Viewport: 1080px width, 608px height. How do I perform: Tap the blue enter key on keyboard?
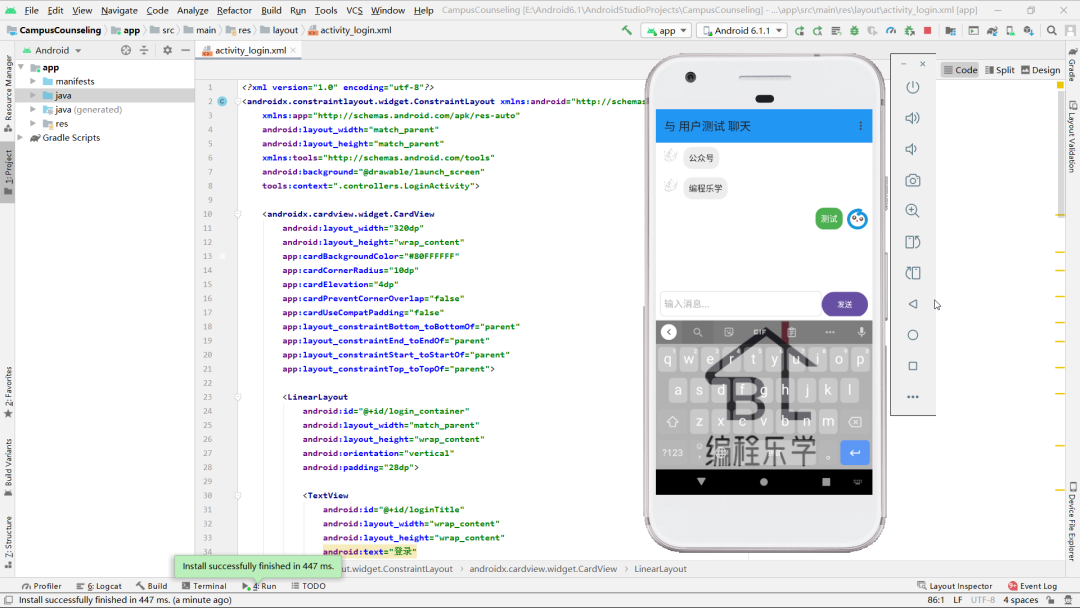click(855, 452)
